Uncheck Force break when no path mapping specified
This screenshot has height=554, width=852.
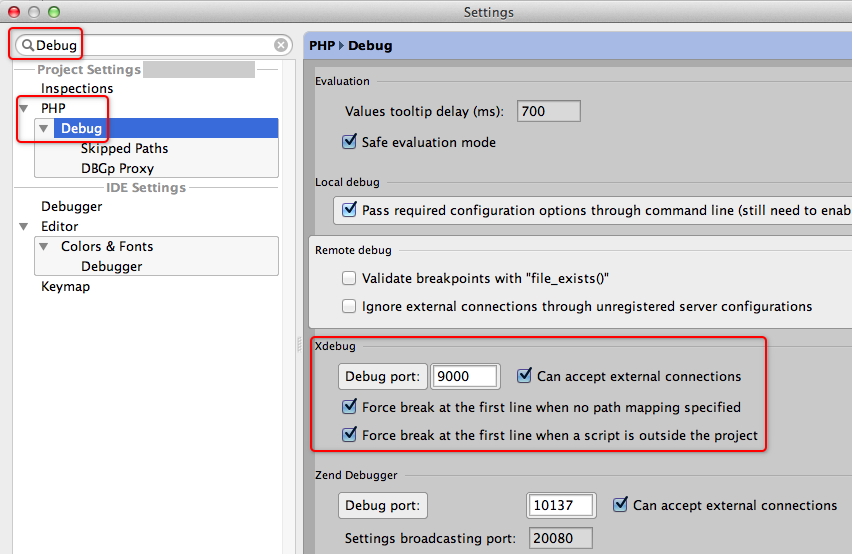pyautogui.click(x=349, y=407)
